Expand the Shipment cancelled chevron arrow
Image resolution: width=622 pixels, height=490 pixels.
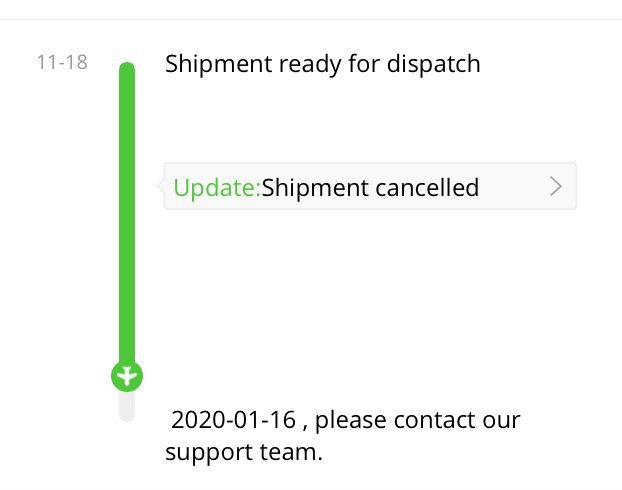pos(556,187)
